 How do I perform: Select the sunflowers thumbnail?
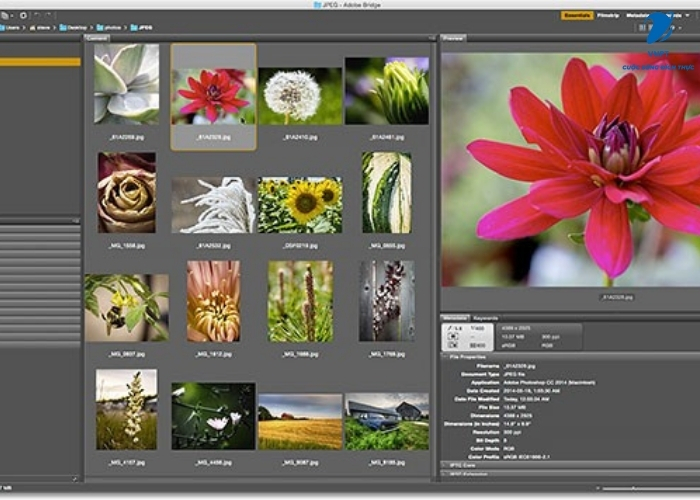coord(300,205)
